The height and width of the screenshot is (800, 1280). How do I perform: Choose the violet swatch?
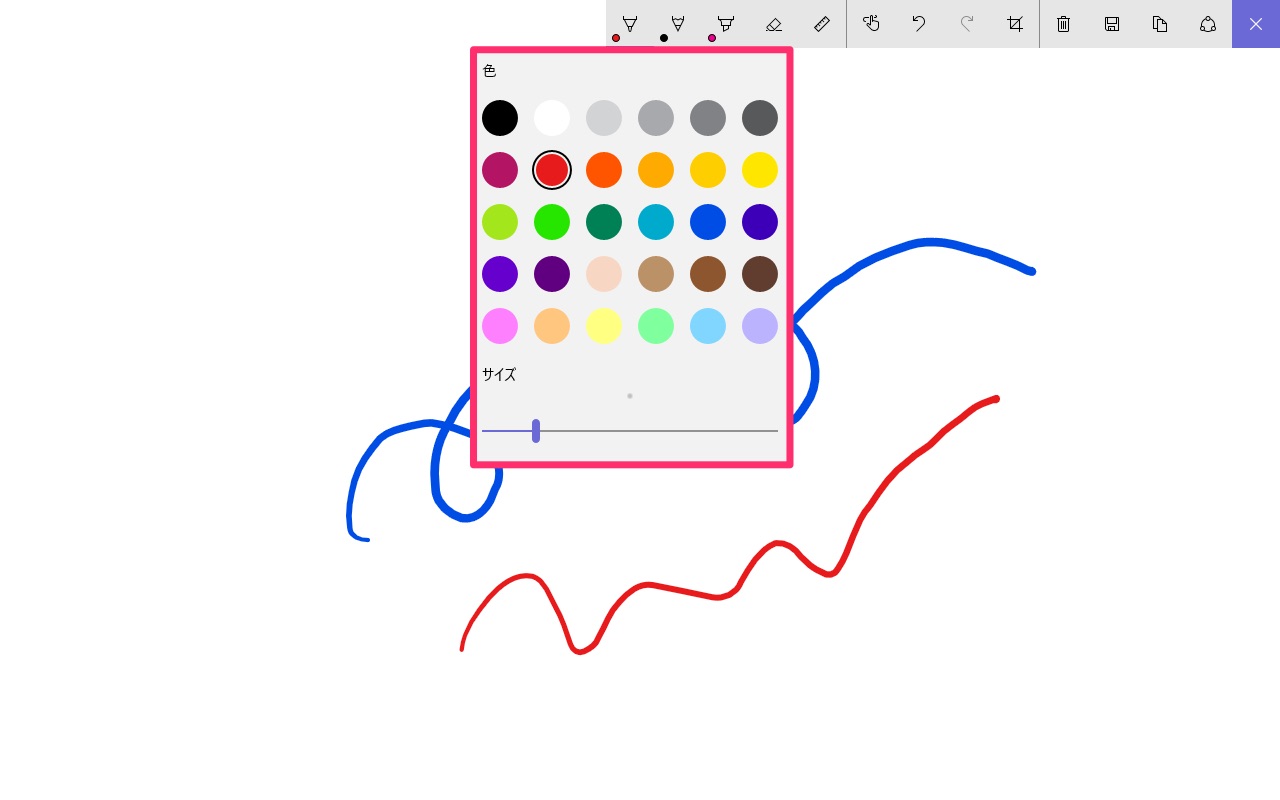point(500,274)
